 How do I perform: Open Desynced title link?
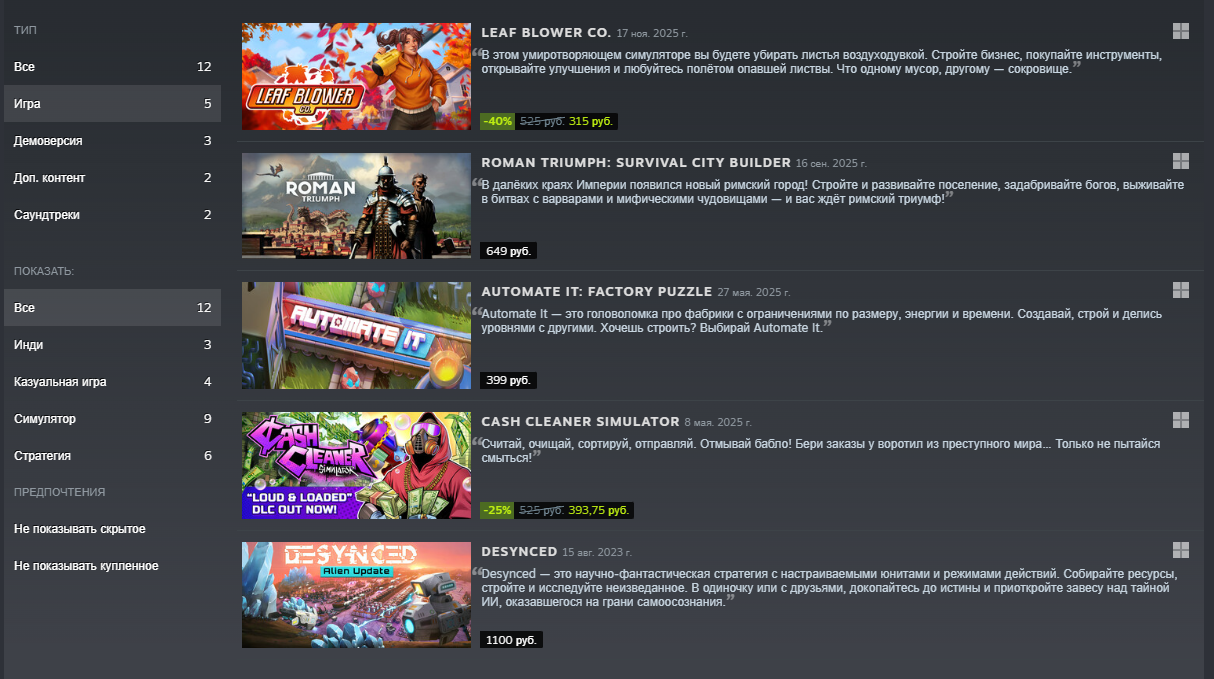coord(519,551)
